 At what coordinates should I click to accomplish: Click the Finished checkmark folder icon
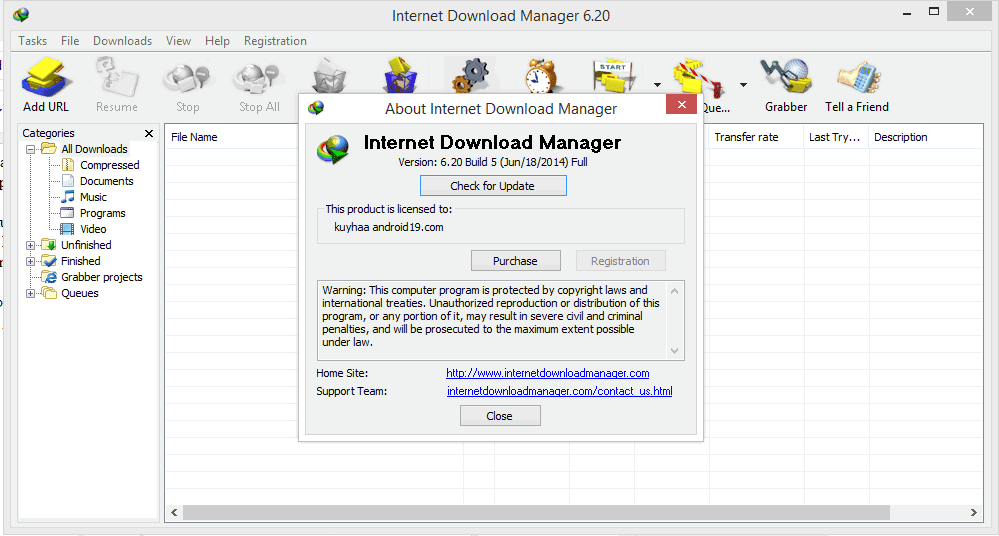49,261
